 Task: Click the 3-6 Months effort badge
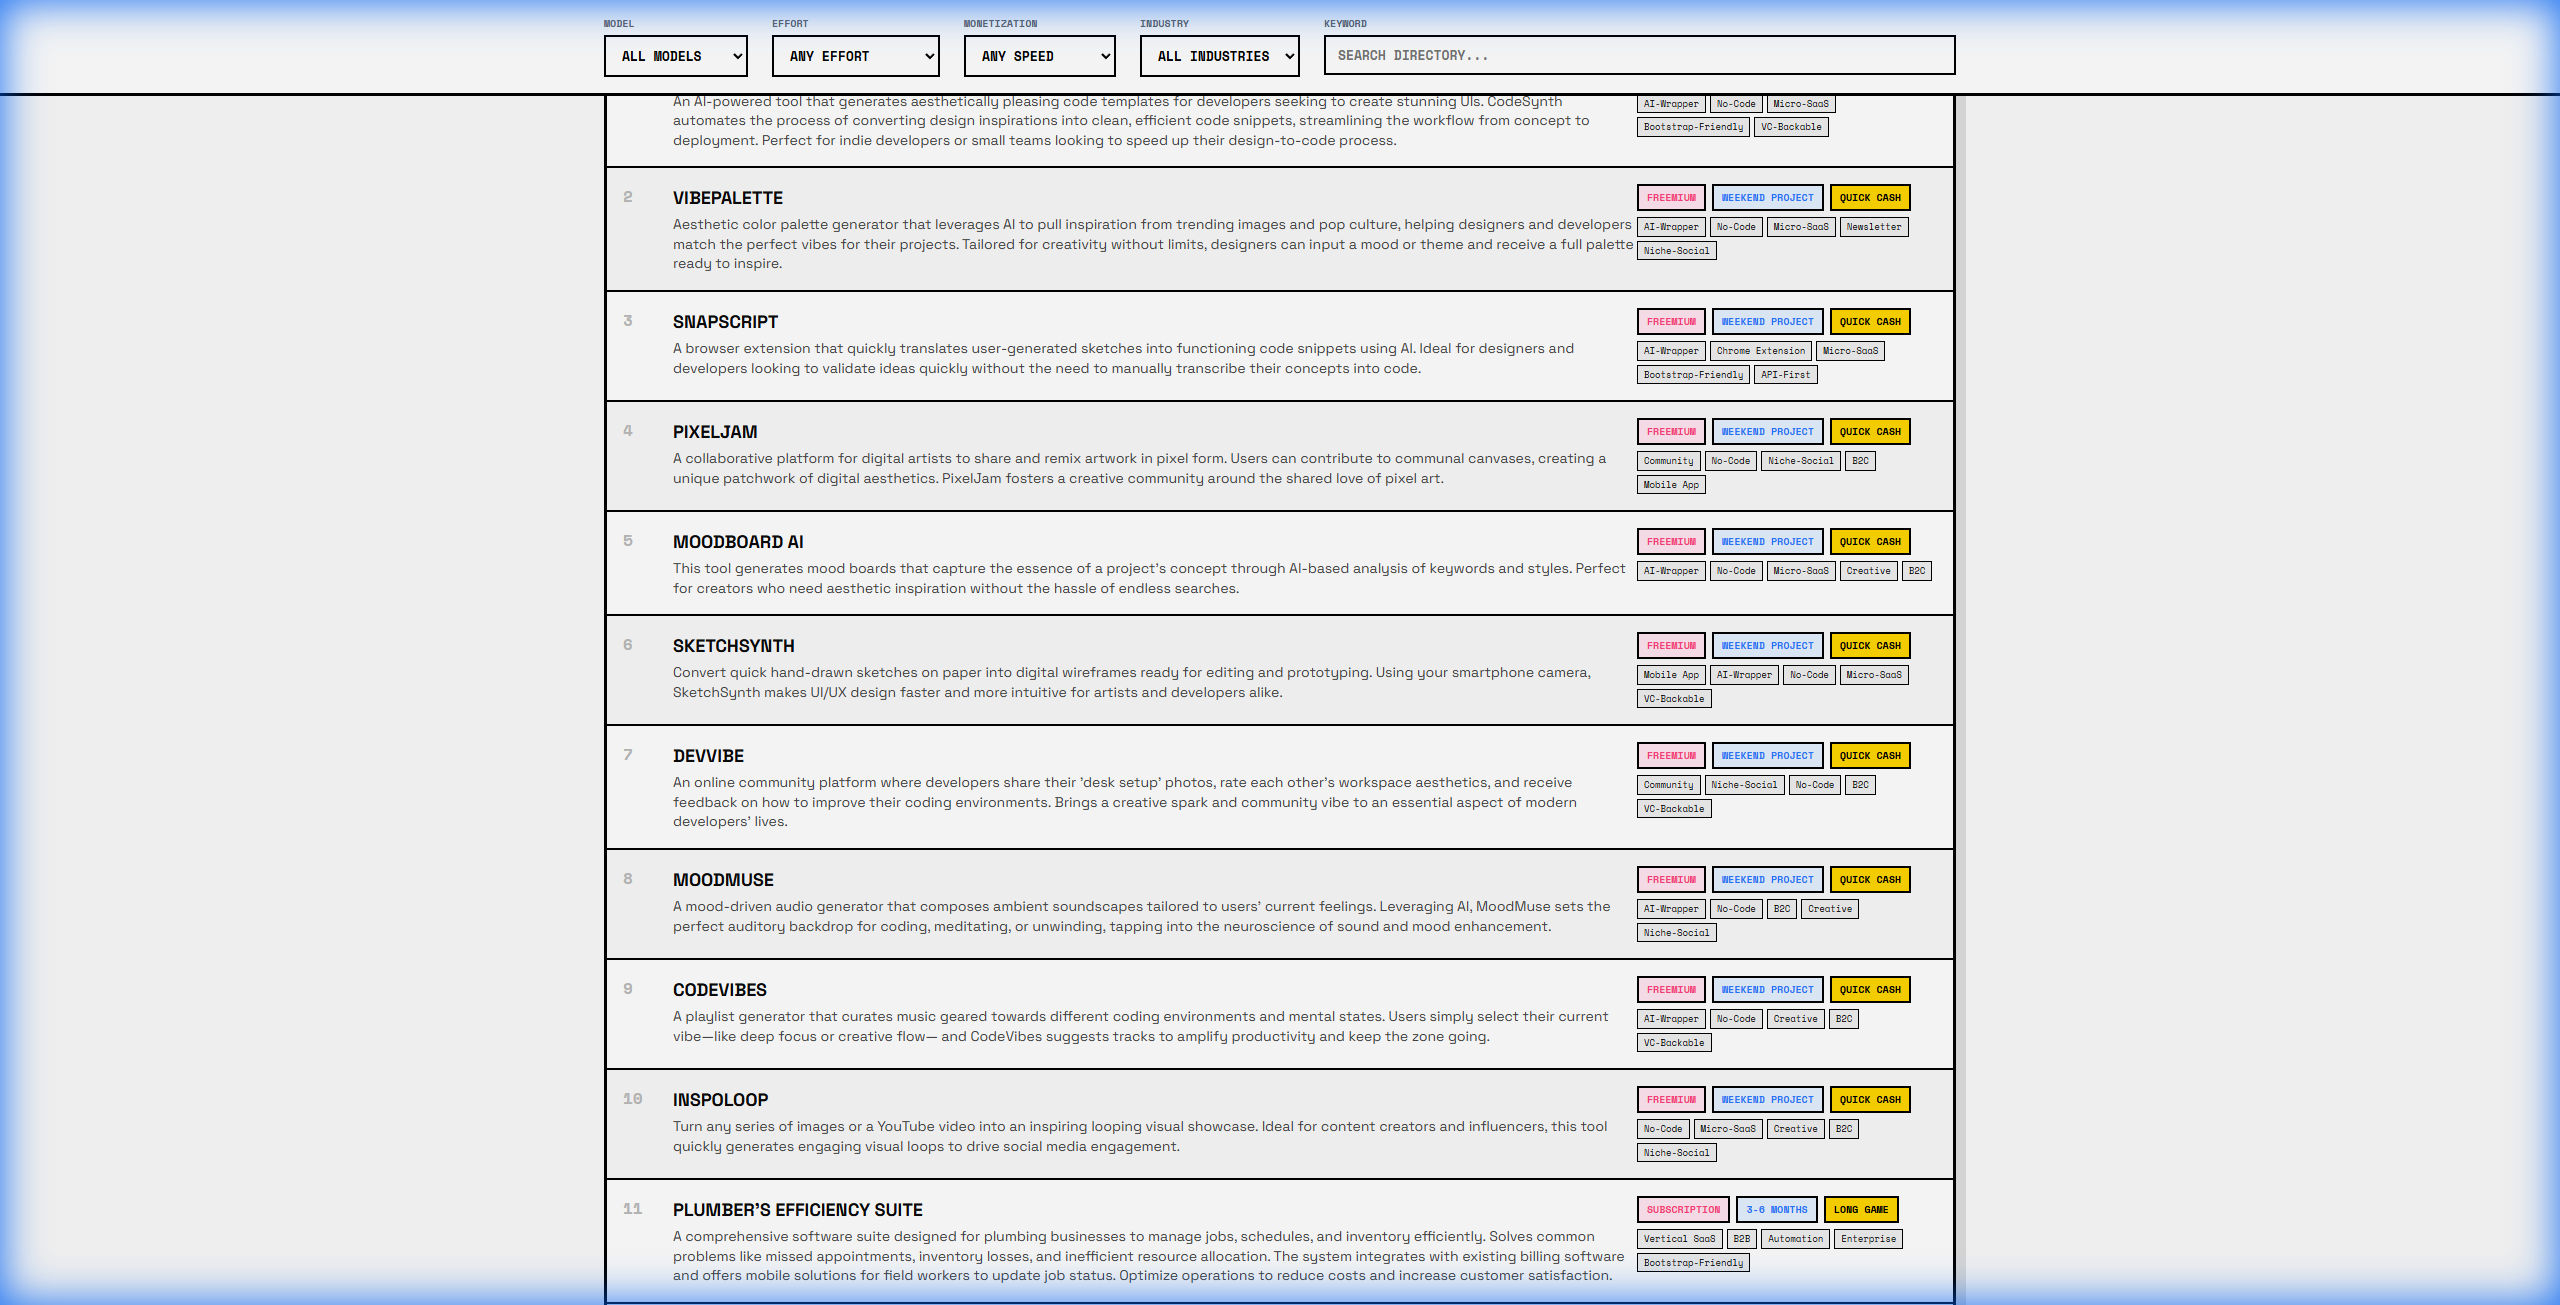(1776, 1210)
